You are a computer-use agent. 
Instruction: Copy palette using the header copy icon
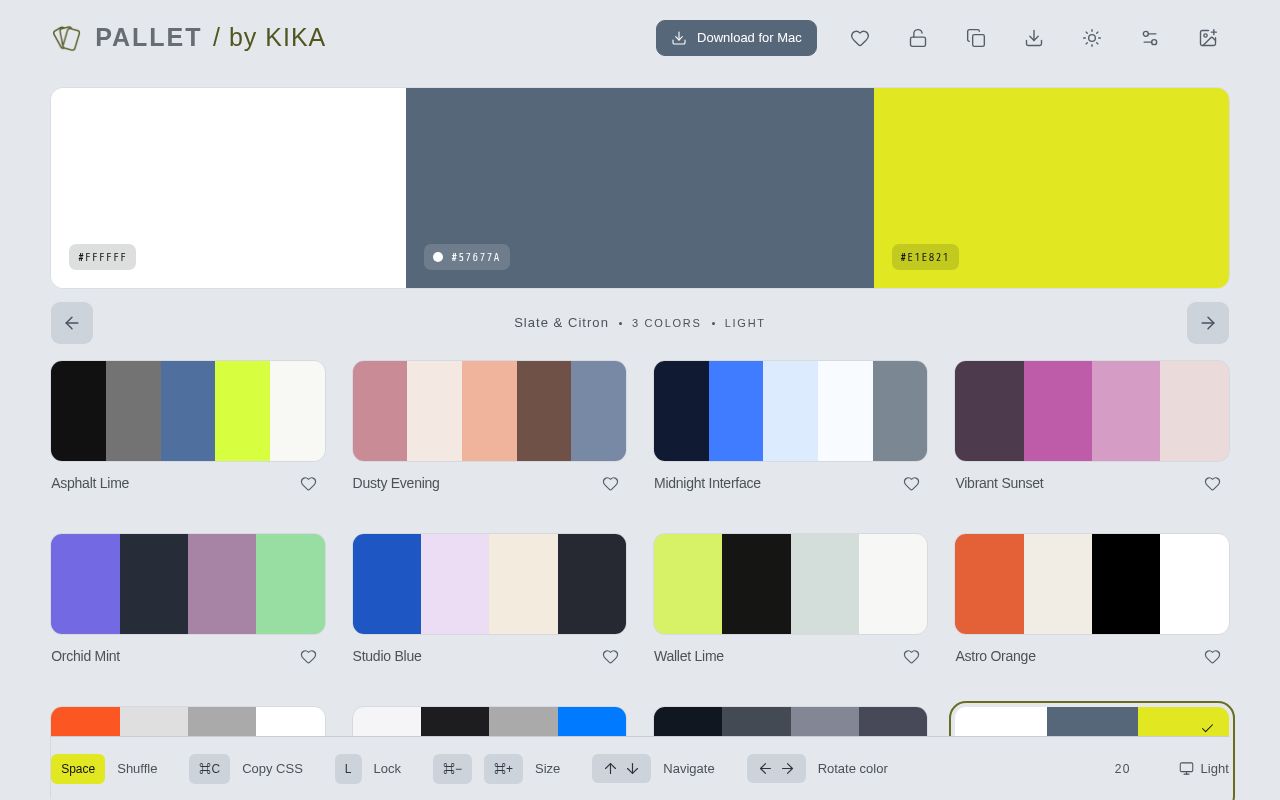pyautogui.click(x=976, y=38)
